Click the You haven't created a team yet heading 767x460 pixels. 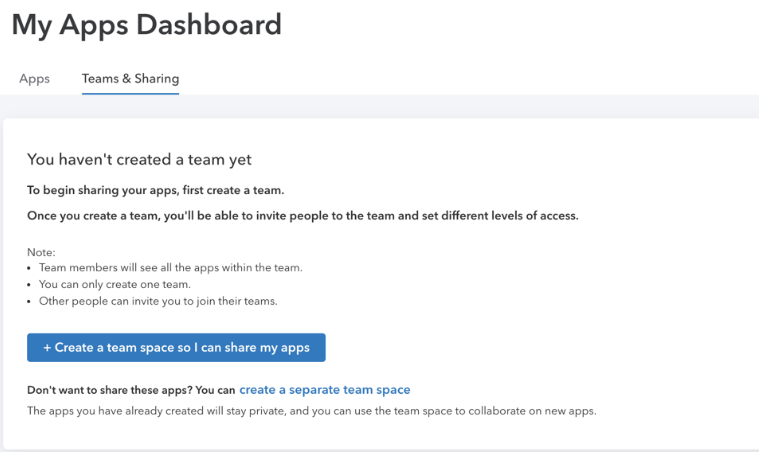[139, 160]
